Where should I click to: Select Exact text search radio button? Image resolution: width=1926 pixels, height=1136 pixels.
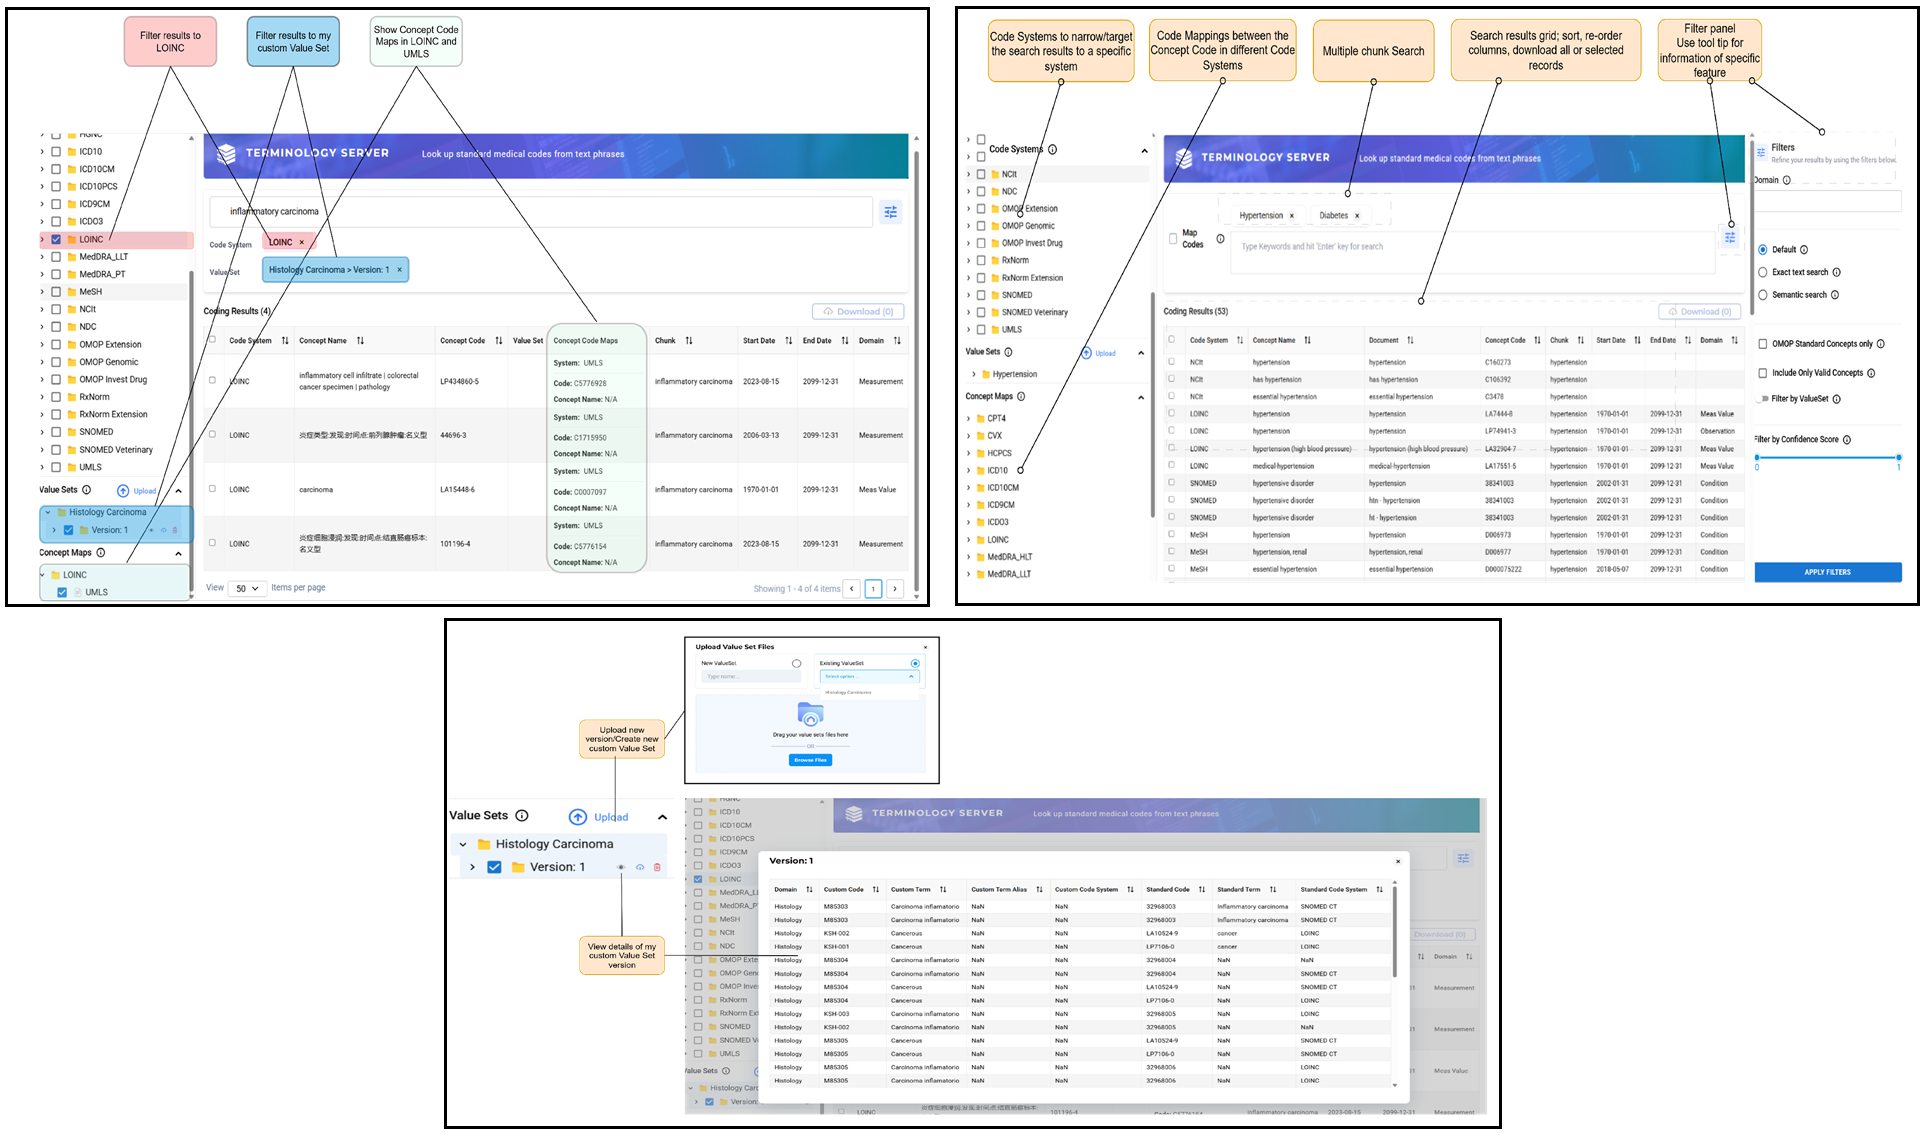1763,272
